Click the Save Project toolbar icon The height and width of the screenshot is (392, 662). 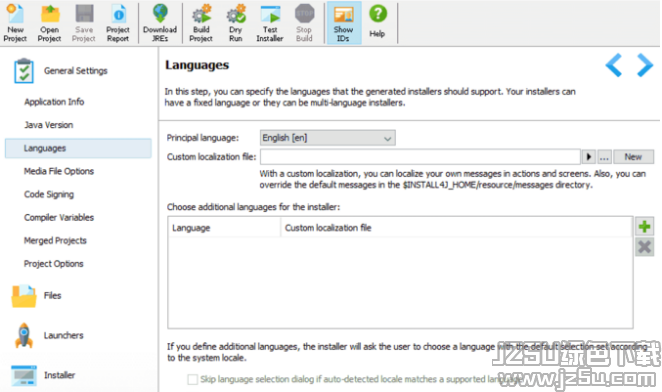pyautogui.click(x=84, y=23)
